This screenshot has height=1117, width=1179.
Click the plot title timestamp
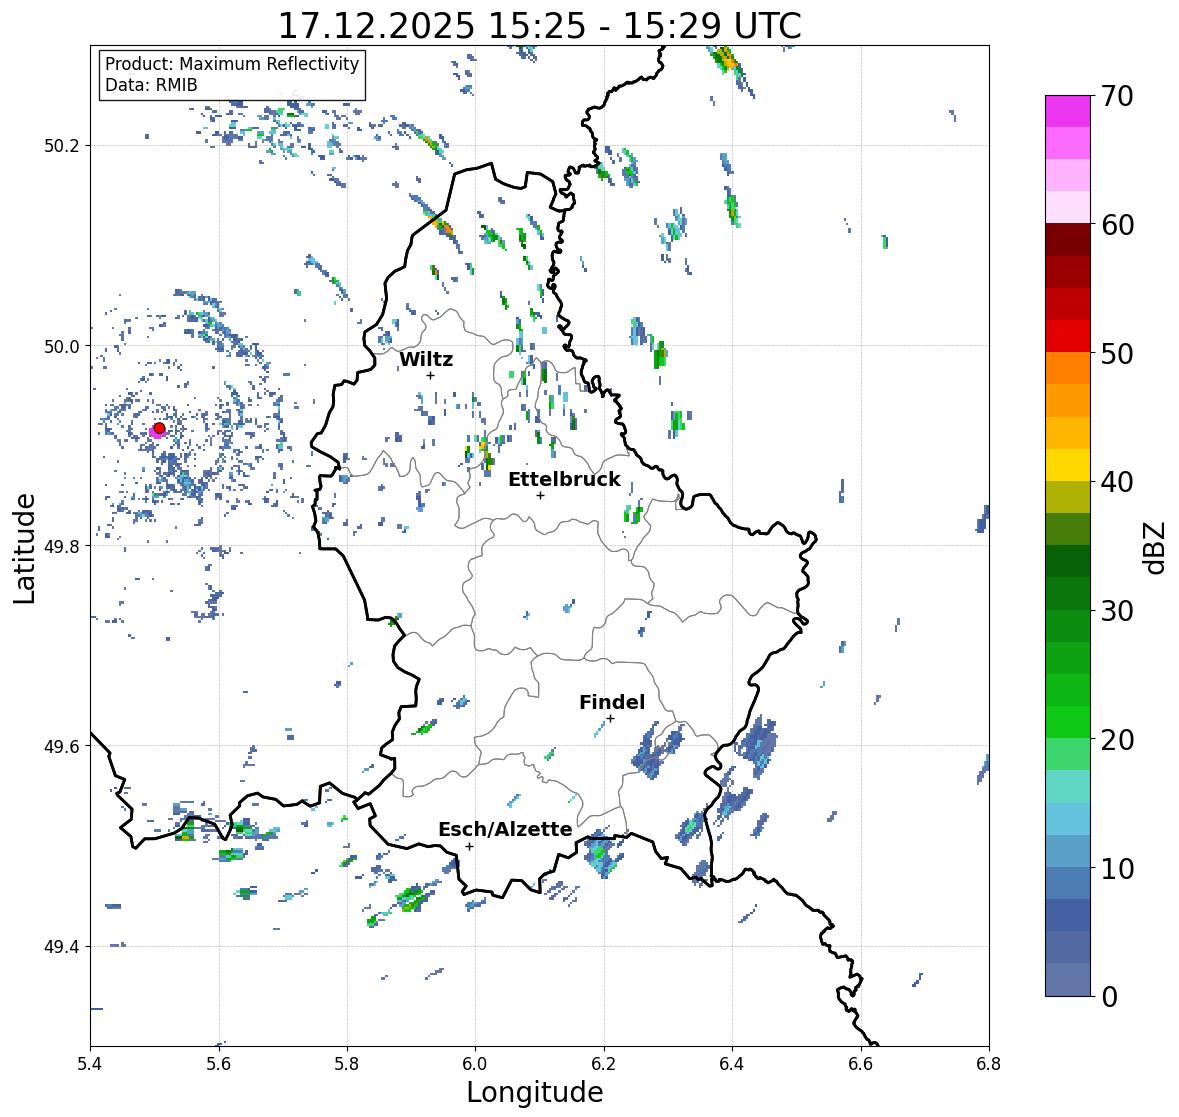[540, 26]
